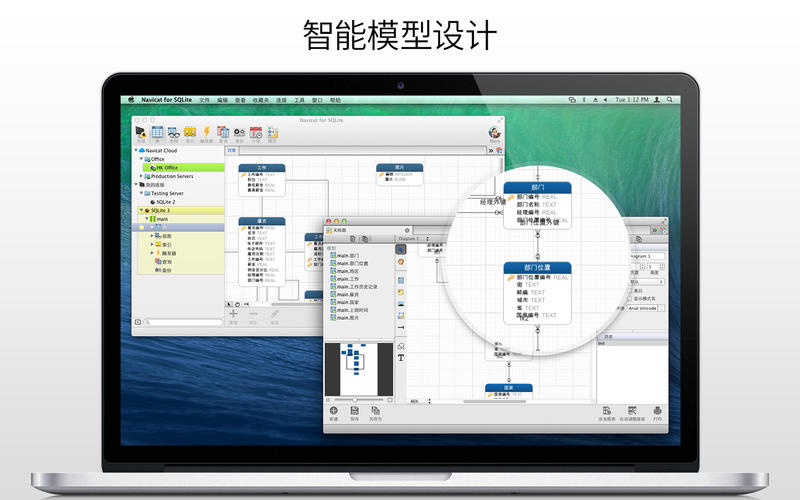Viewport: 800px width, 500px height.
Task: Click the 部门位置 table header in magnifier
Action: tap(537, 267)
